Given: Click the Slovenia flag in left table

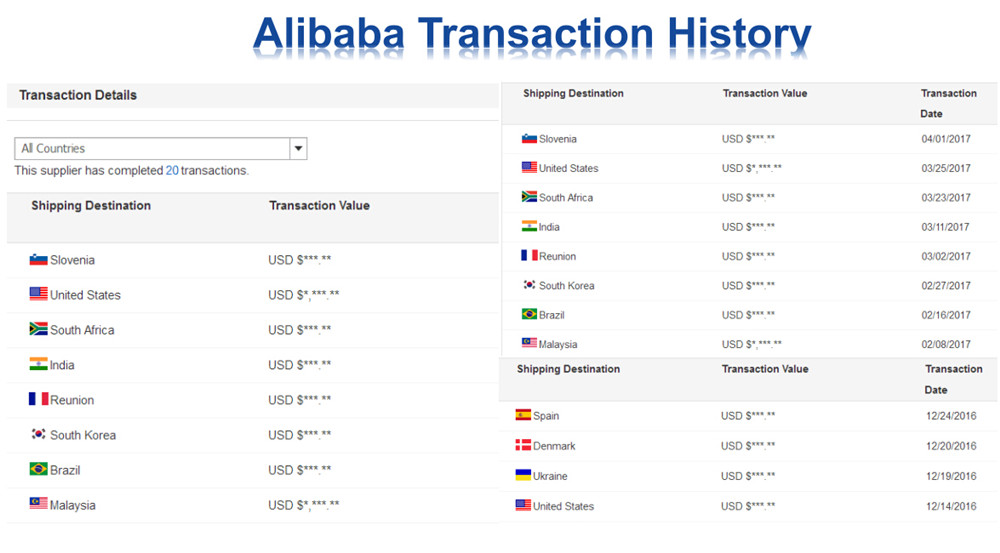Looking at the screenshot, I should 38,260.
